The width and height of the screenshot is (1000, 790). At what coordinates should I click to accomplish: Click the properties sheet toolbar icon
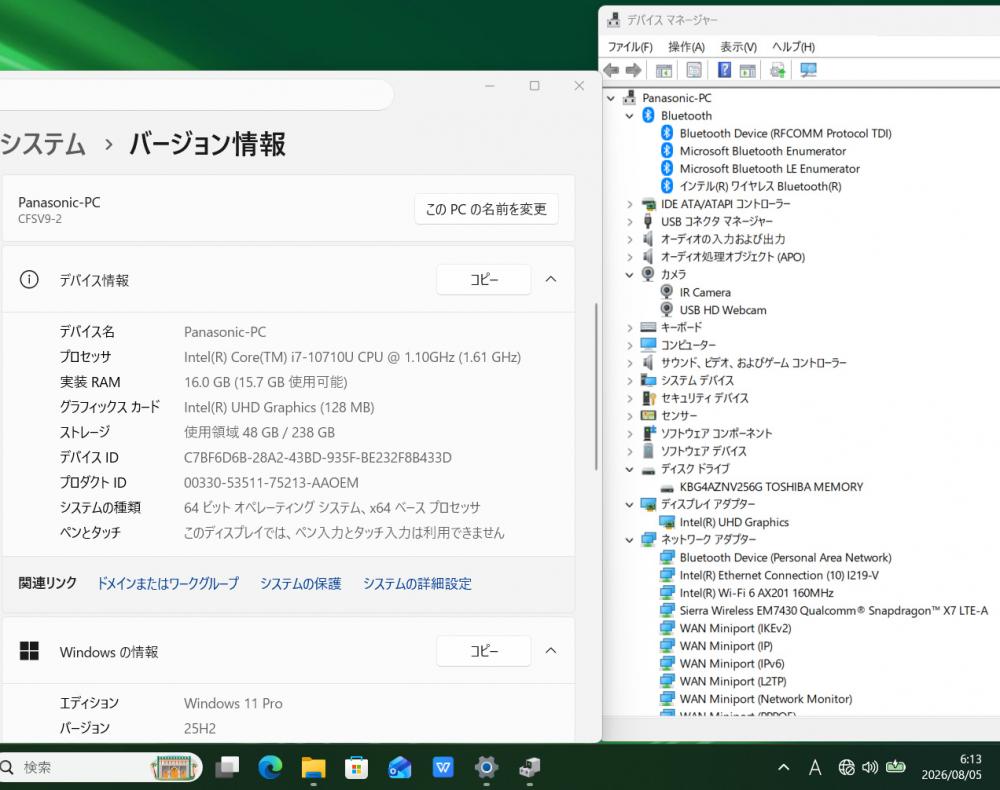pos(694,70)
